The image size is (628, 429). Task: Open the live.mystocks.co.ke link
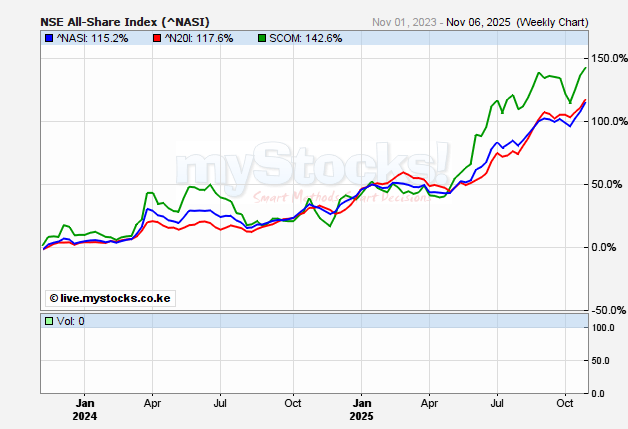coord(110,297)
